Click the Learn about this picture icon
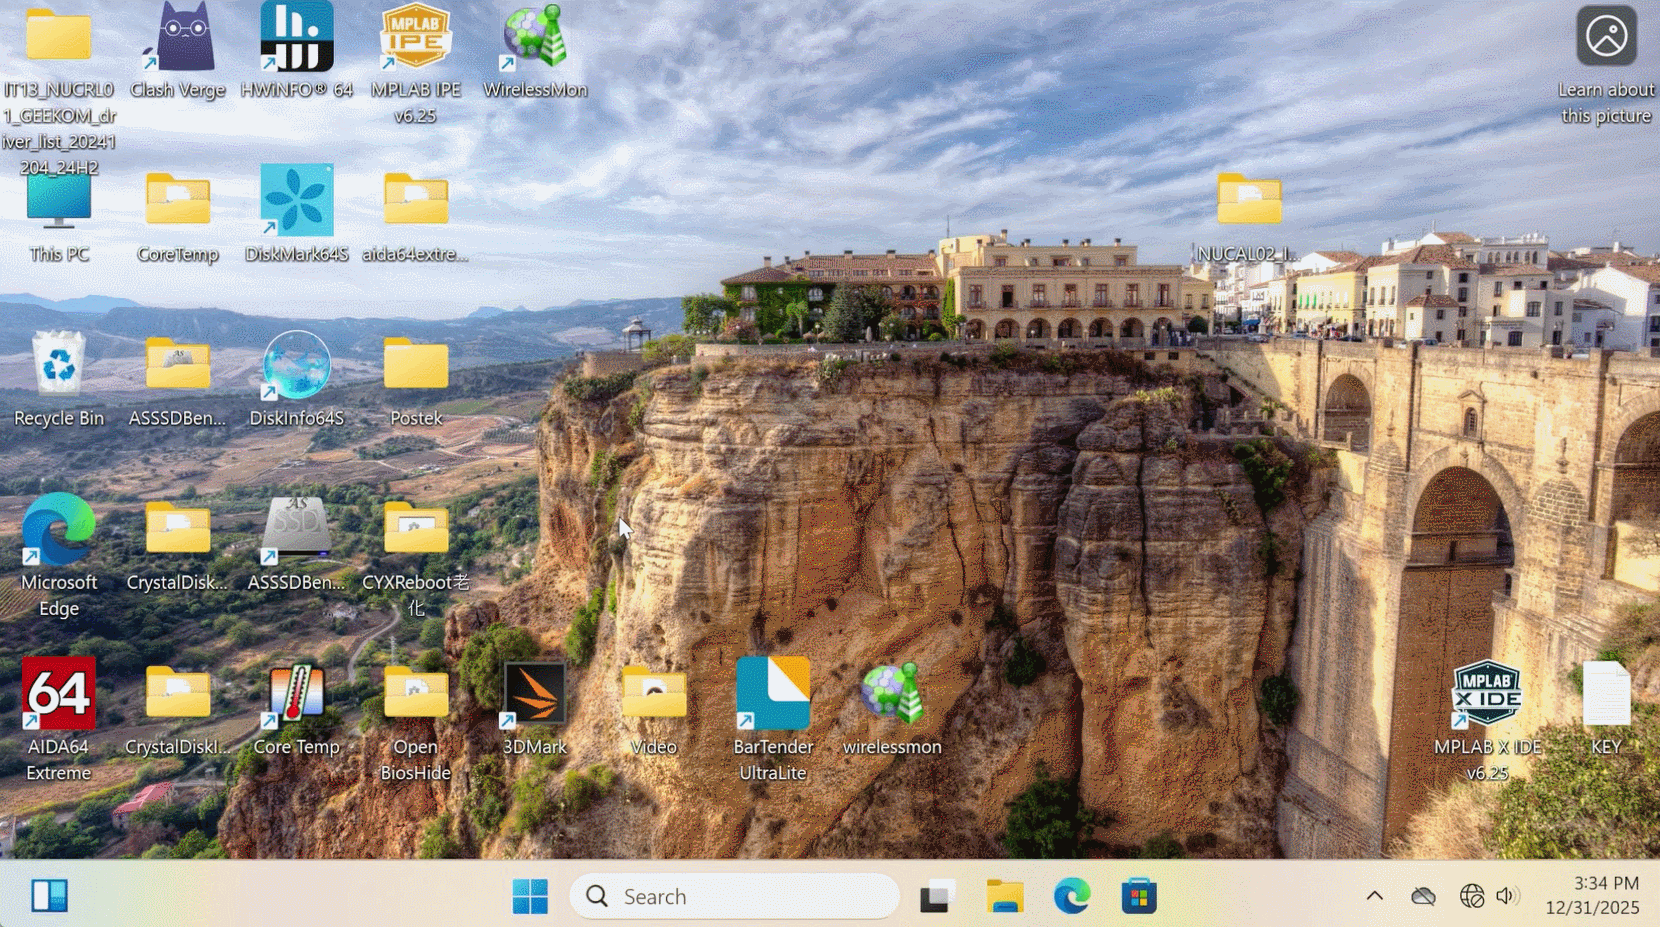This screenshot has width=1660, height=927. [1606, 38]
